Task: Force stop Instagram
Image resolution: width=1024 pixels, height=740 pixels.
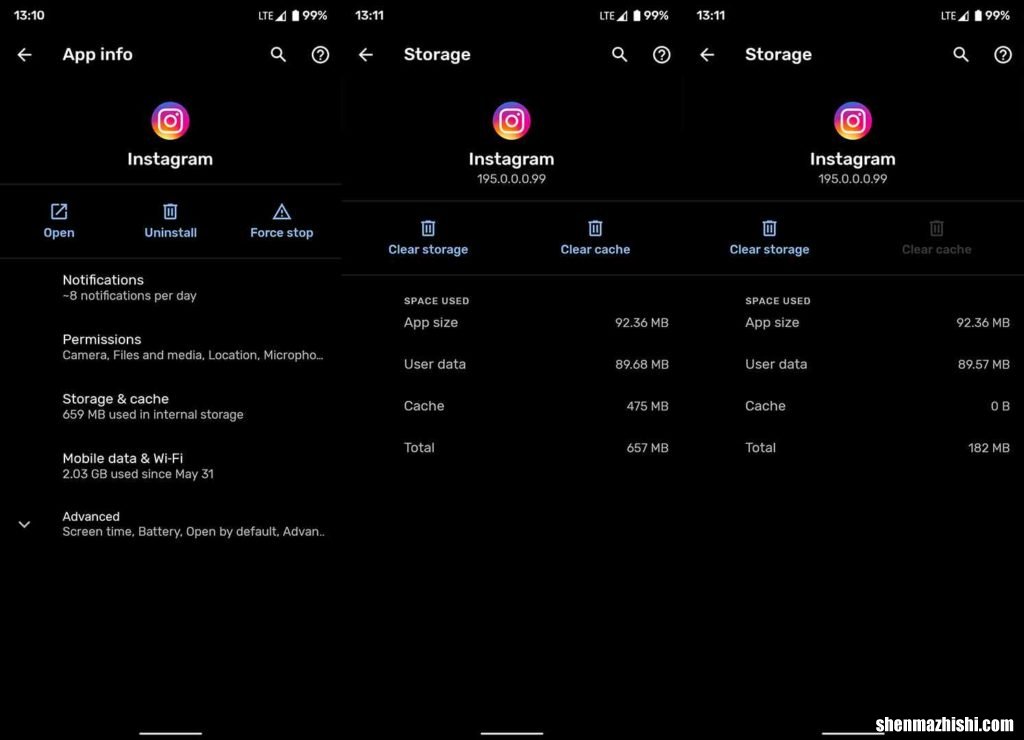Action: coord(281,221)
